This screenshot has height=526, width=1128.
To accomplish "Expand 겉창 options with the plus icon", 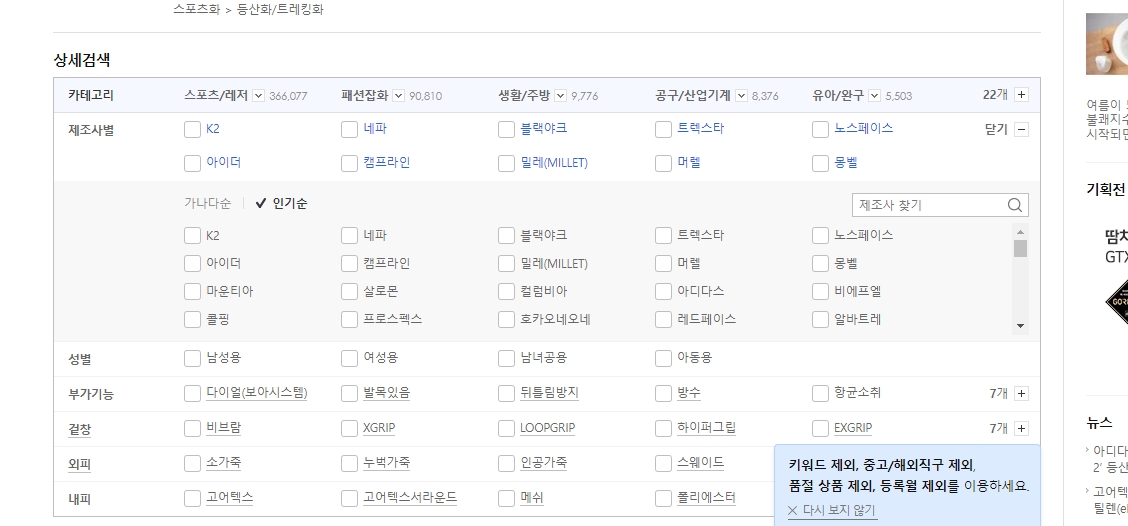I will coord(1022,428).
